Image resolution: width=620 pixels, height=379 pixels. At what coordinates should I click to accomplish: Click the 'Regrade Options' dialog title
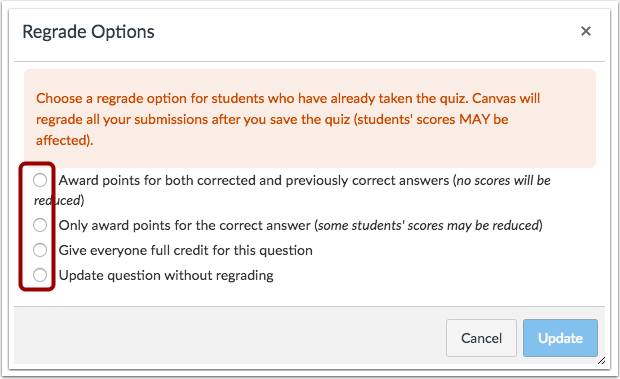pyautogui.click(x=88, y=32)
